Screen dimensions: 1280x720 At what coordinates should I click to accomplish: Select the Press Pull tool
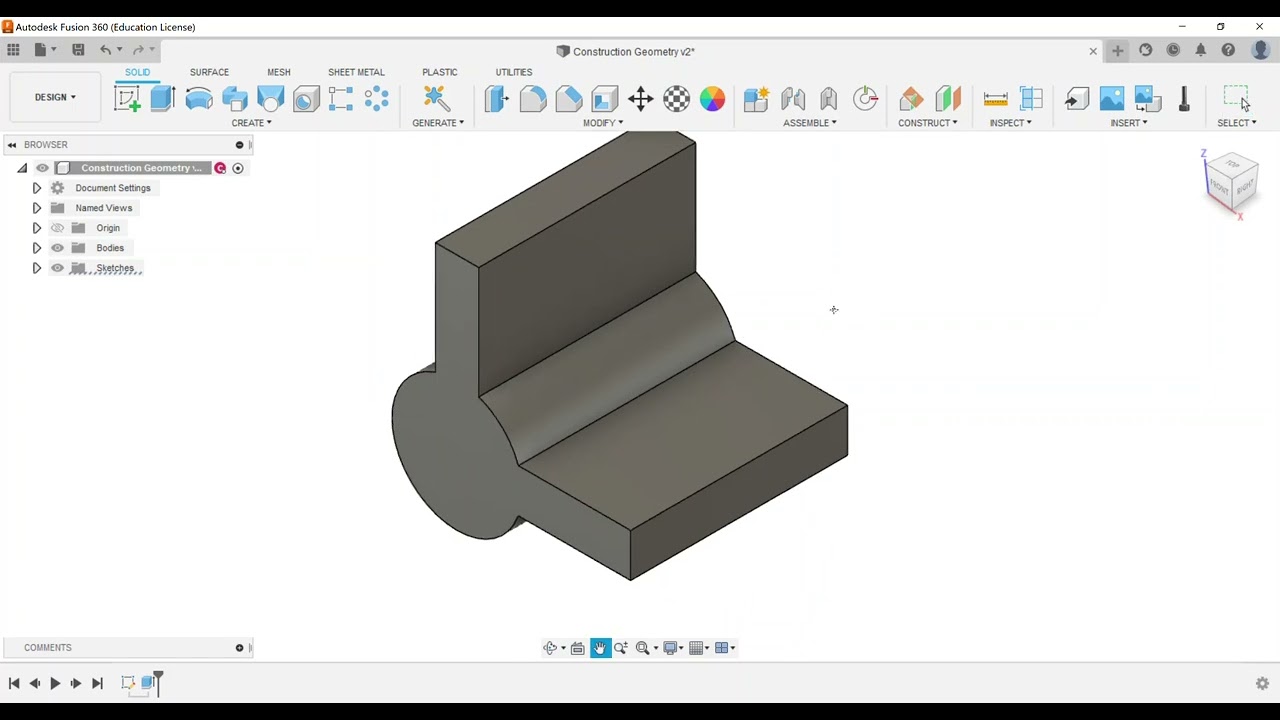(497, 98)
